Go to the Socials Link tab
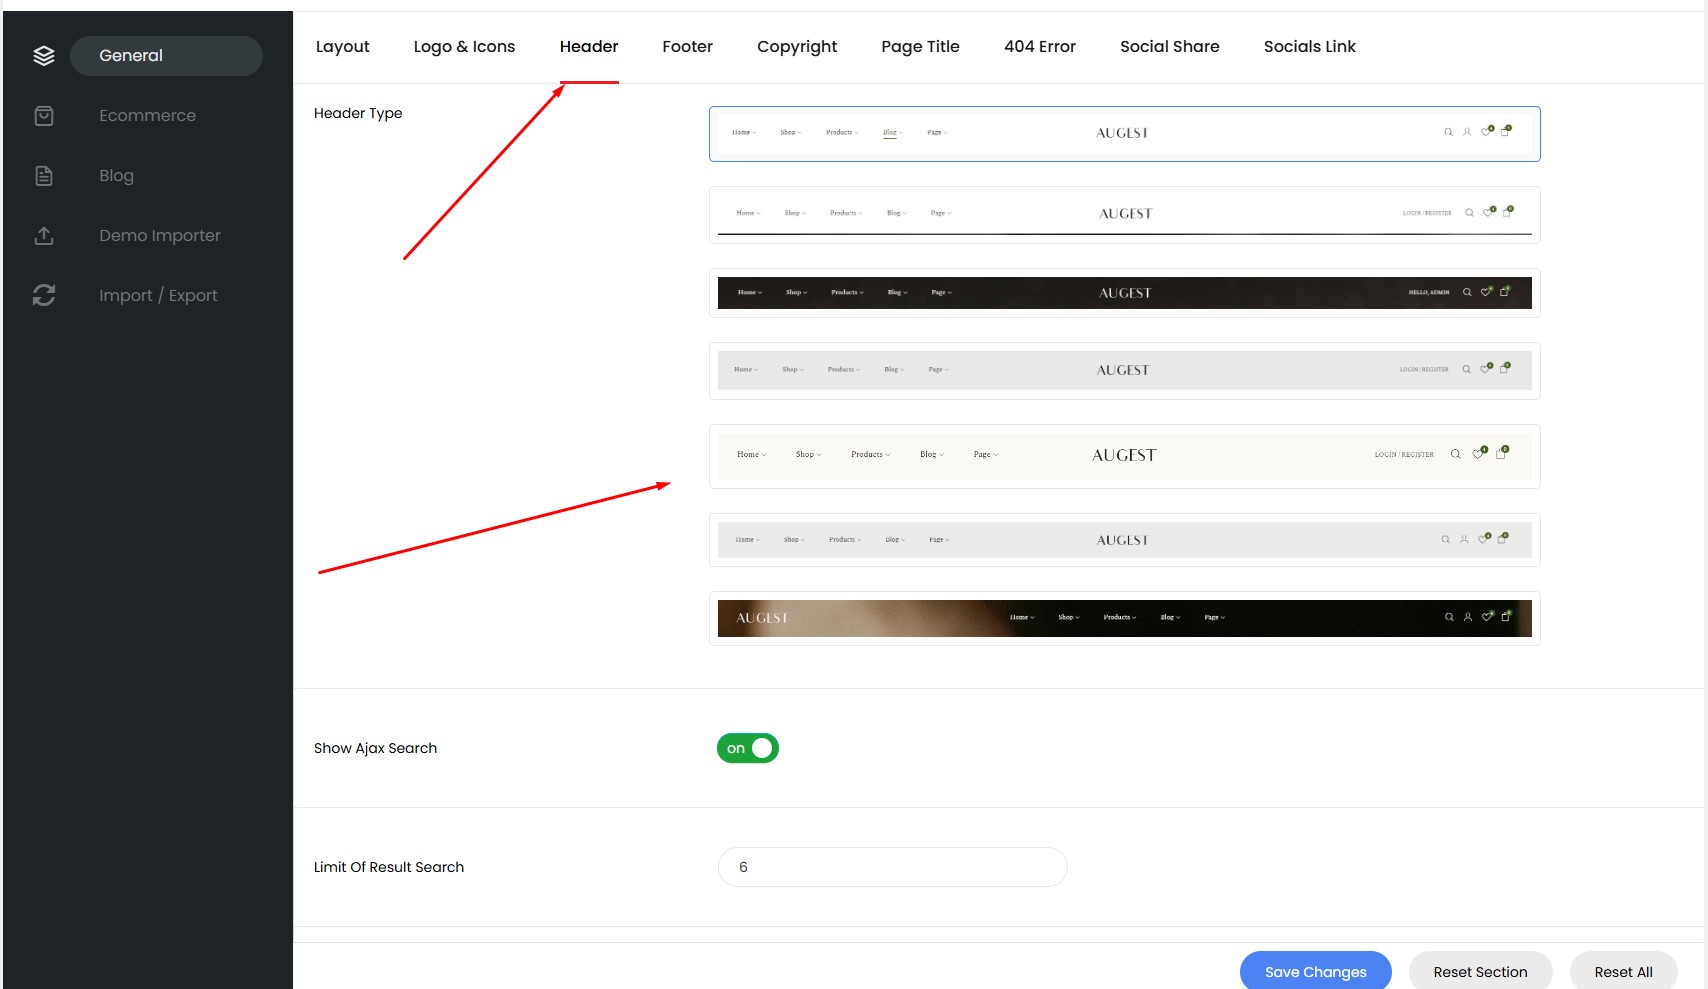 click(1309, 47)
